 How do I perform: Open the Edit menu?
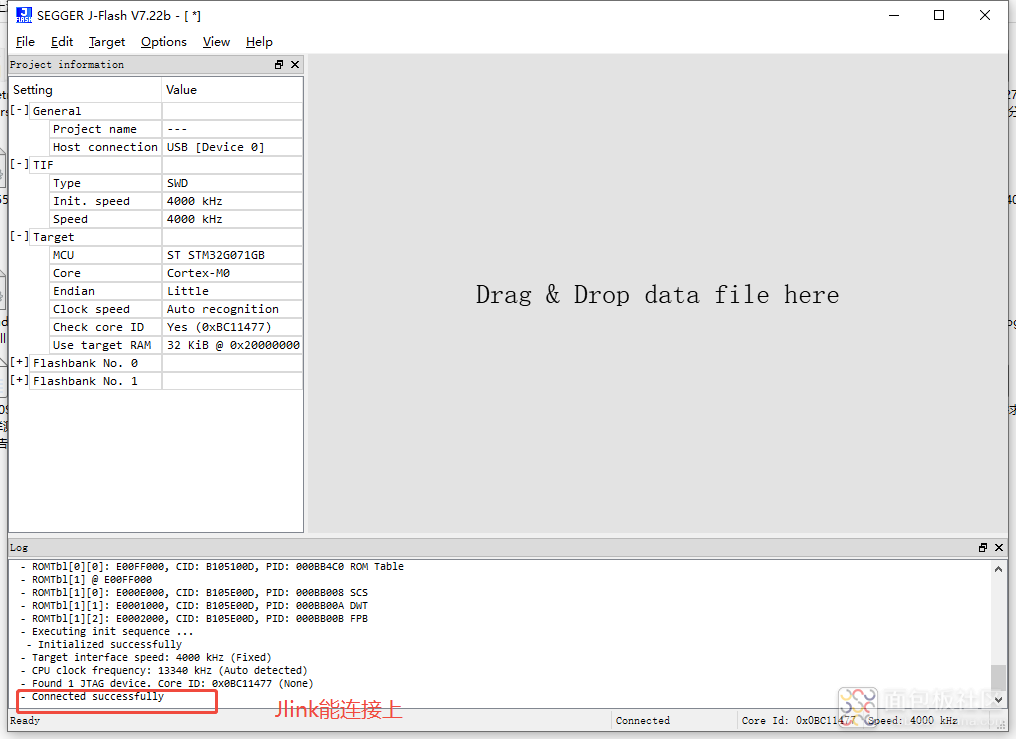[62, 42]
